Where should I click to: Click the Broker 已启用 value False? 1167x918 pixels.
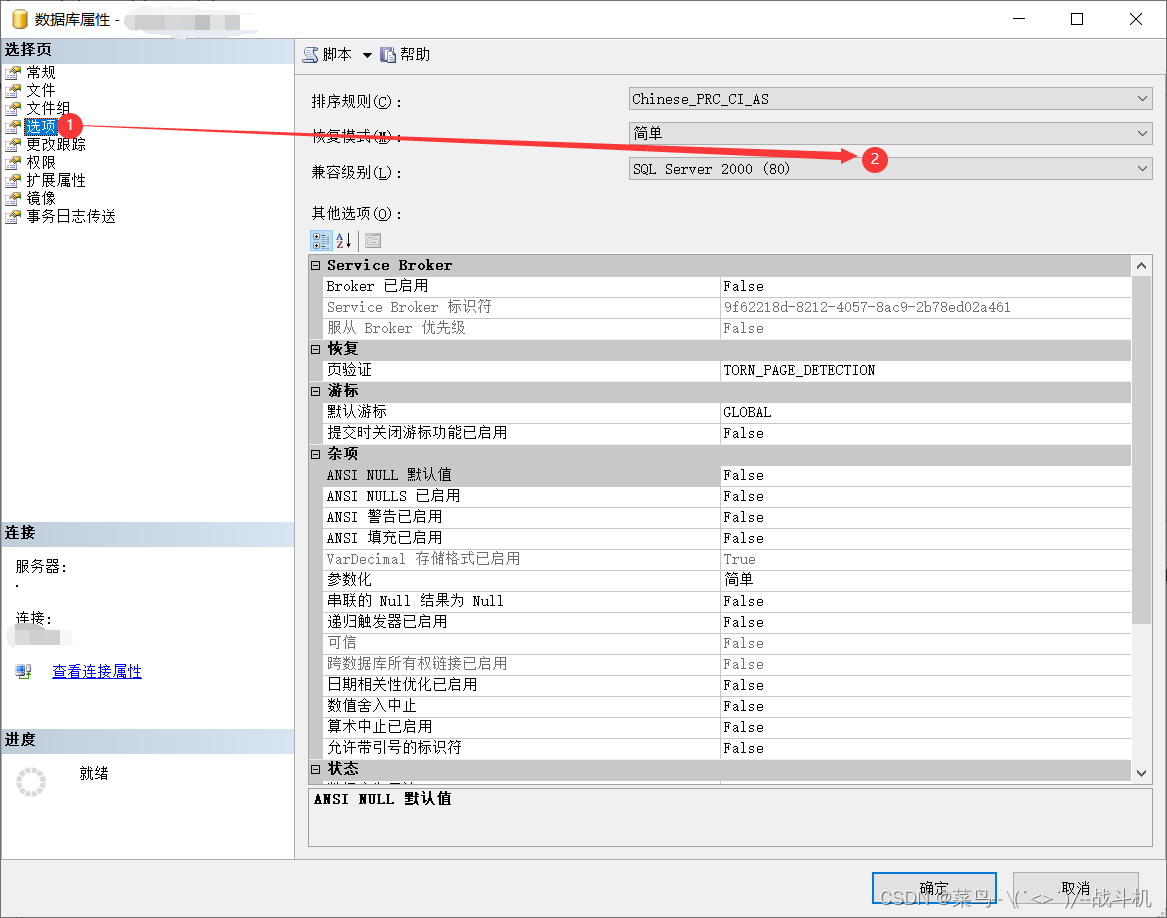[x=925, y=287]
